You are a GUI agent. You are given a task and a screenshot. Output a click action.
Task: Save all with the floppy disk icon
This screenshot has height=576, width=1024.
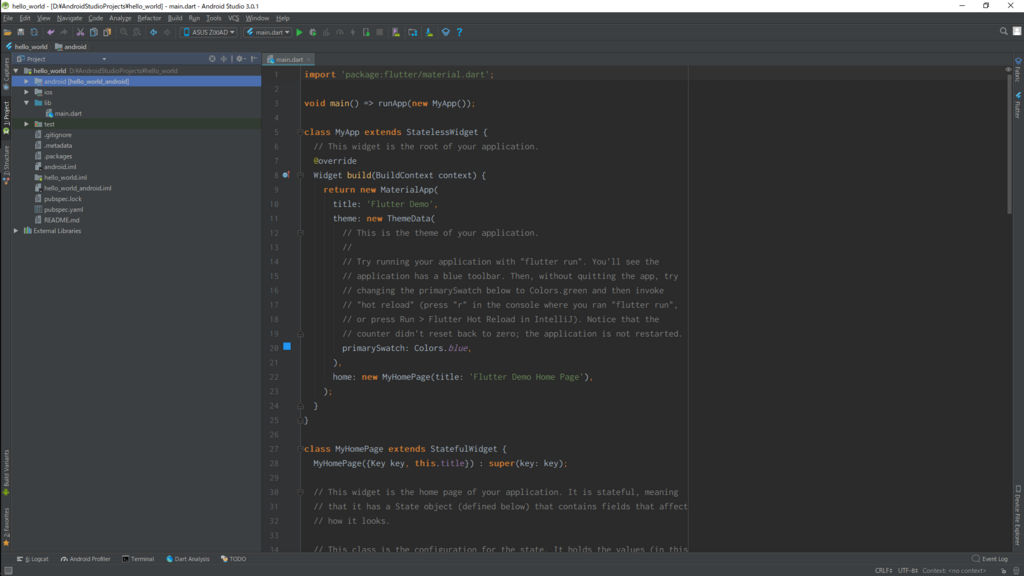click(x=21, y=32)
